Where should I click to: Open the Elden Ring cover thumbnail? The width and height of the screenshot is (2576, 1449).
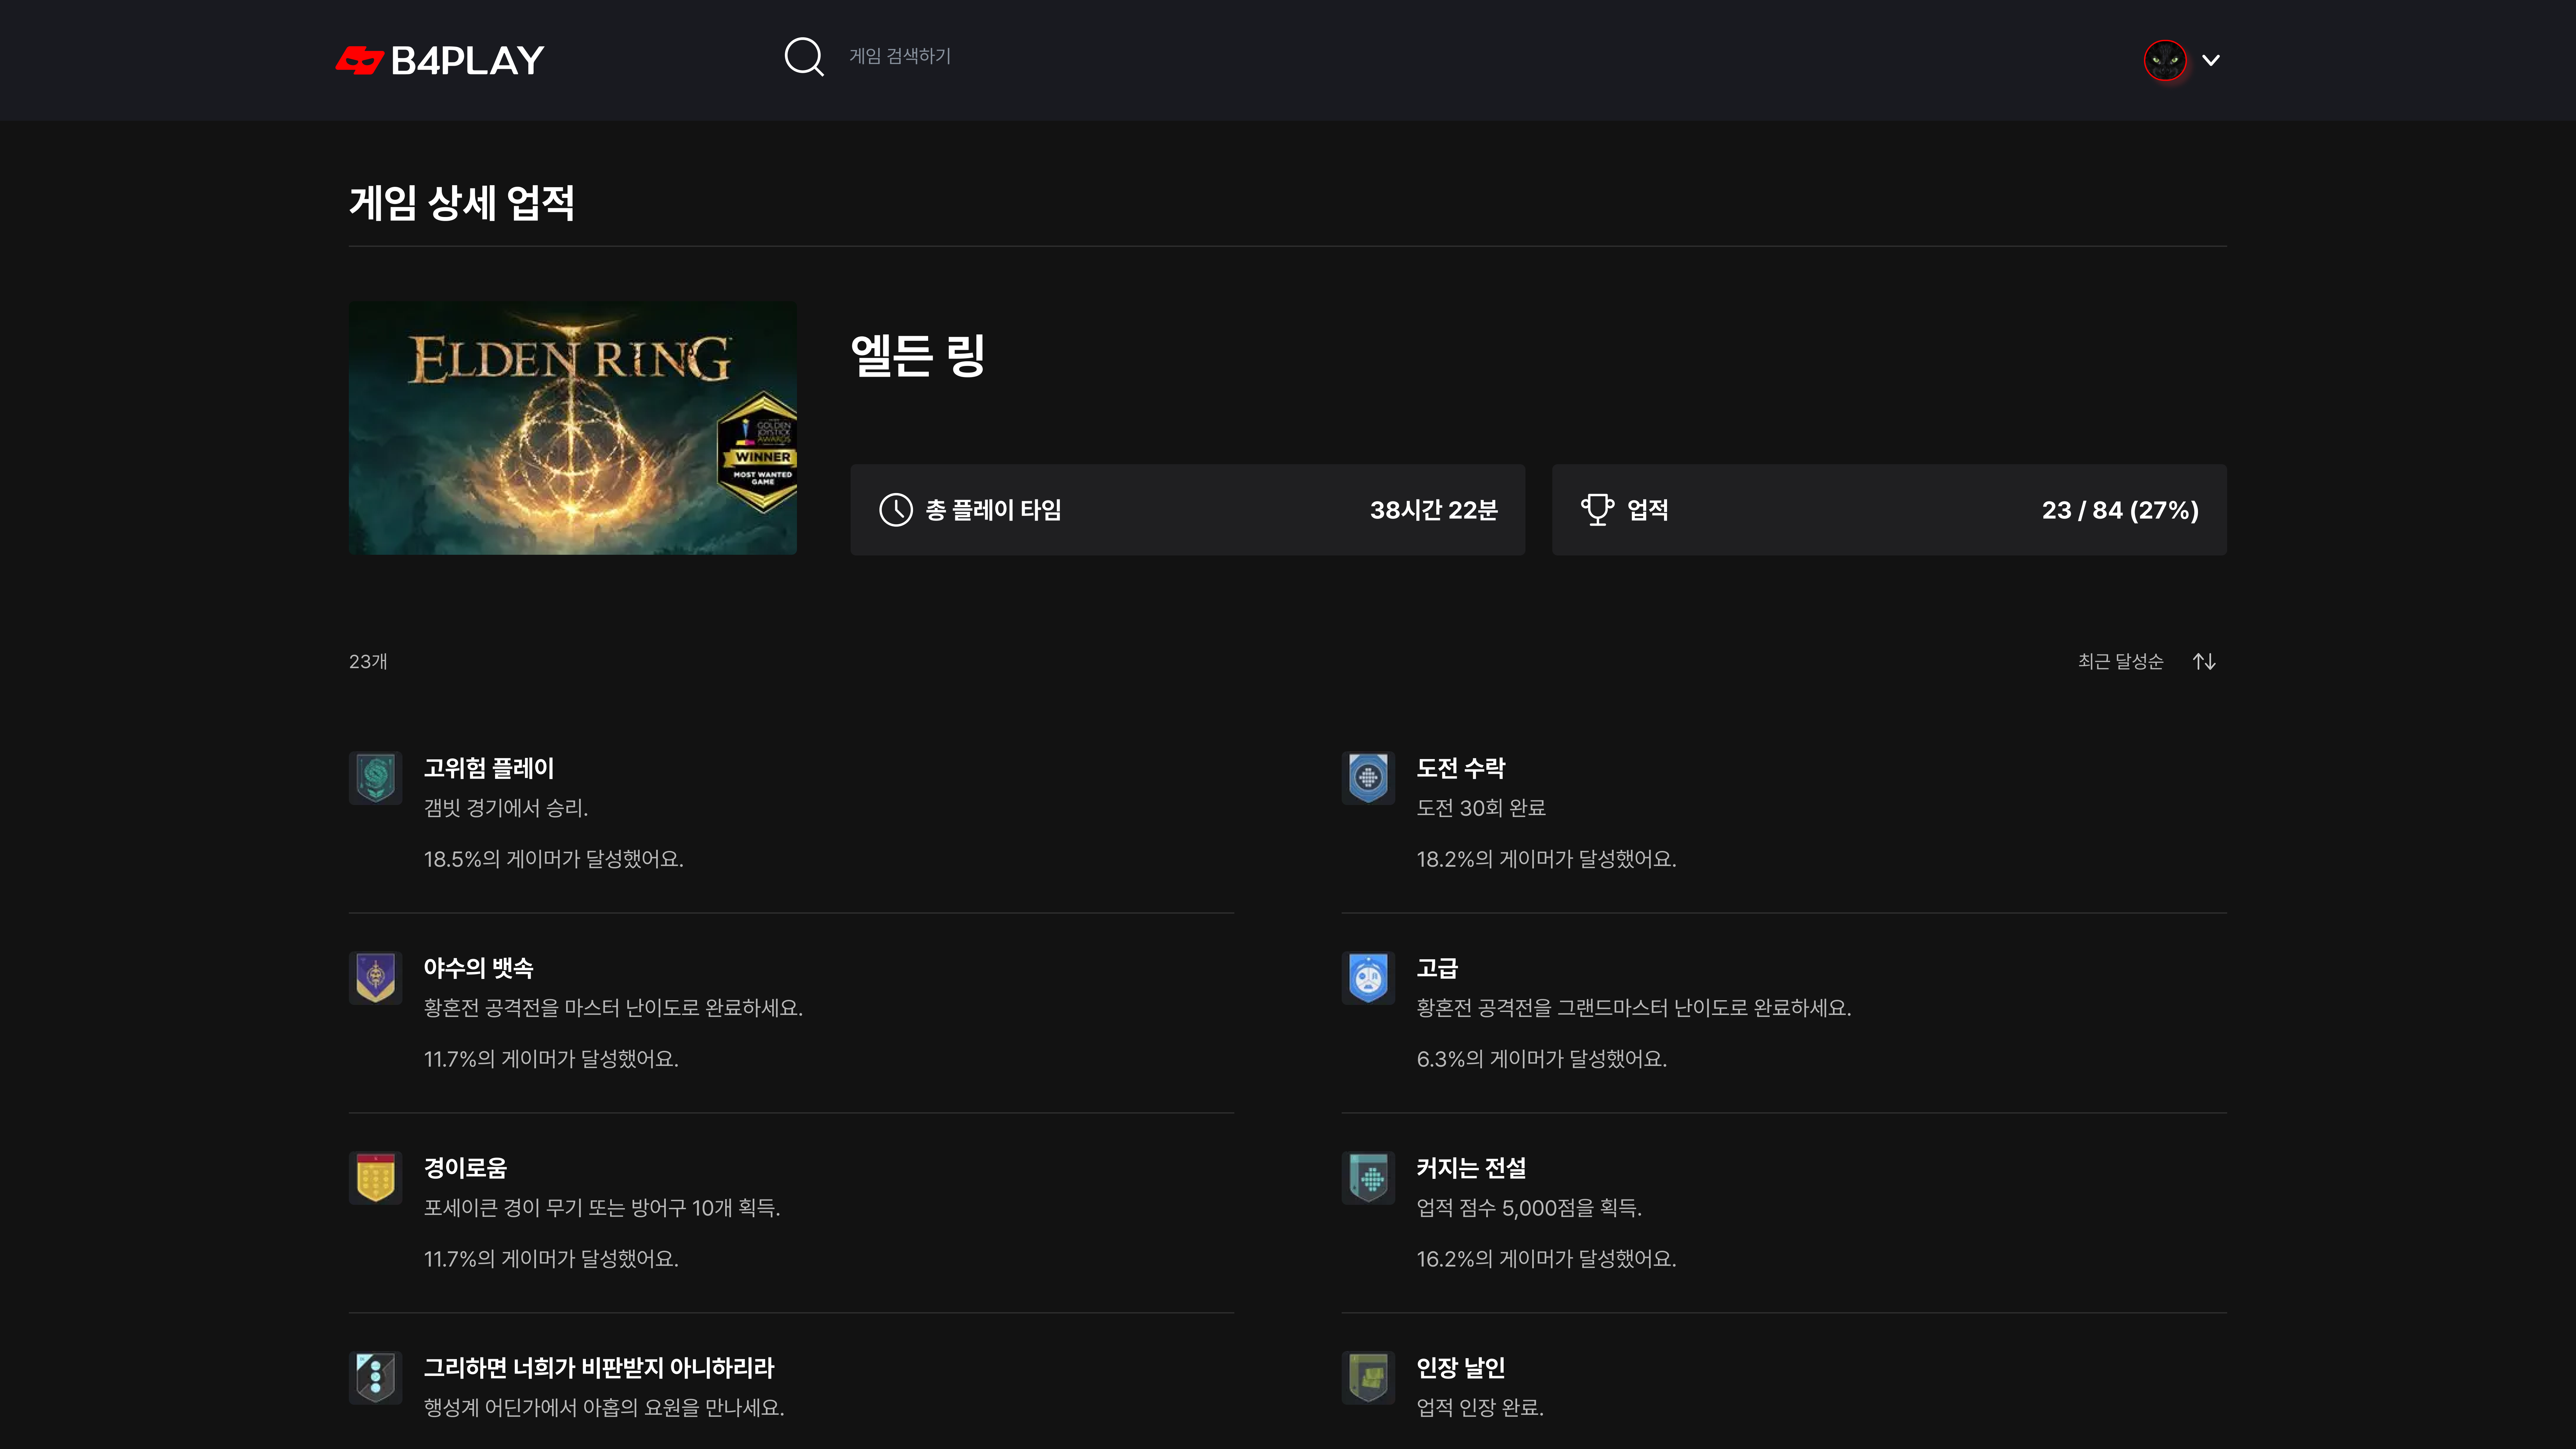(x=573, y=428)
